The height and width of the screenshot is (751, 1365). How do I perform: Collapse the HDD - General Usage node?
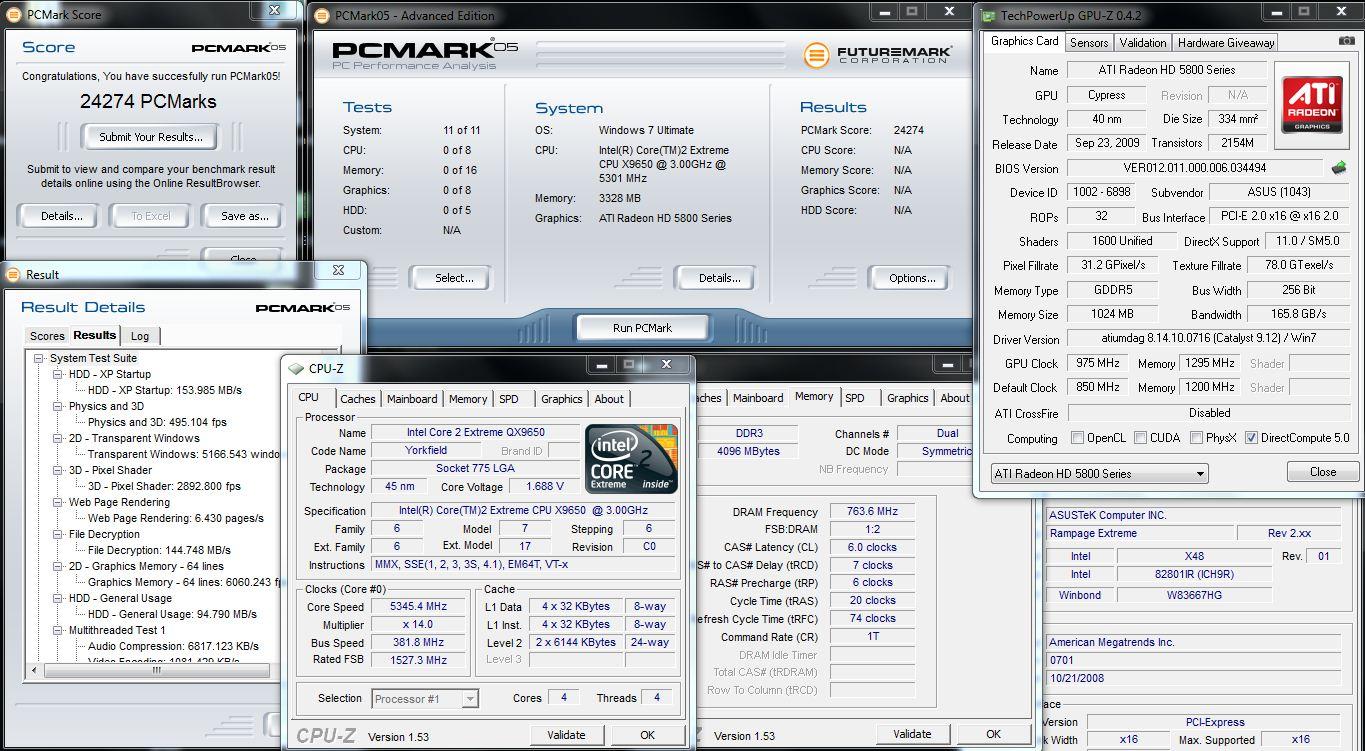[x=58, y=598]
